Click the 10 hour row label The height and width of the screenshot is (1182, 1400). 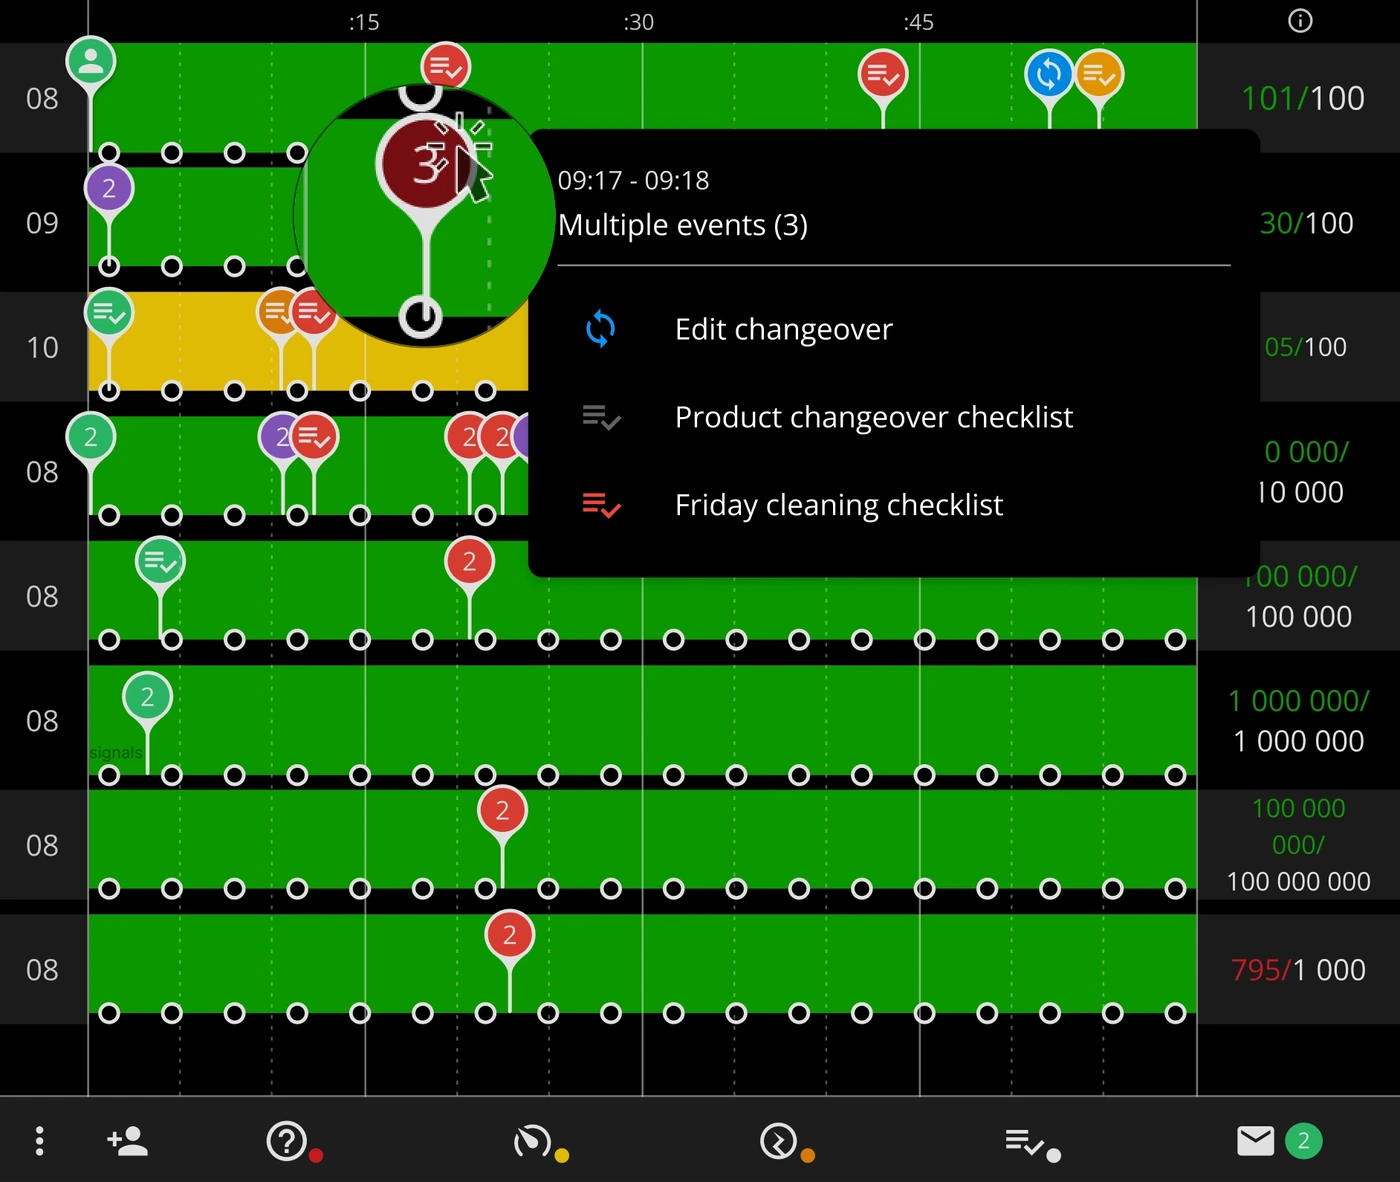pyautogui.click(x=42, y=348)
